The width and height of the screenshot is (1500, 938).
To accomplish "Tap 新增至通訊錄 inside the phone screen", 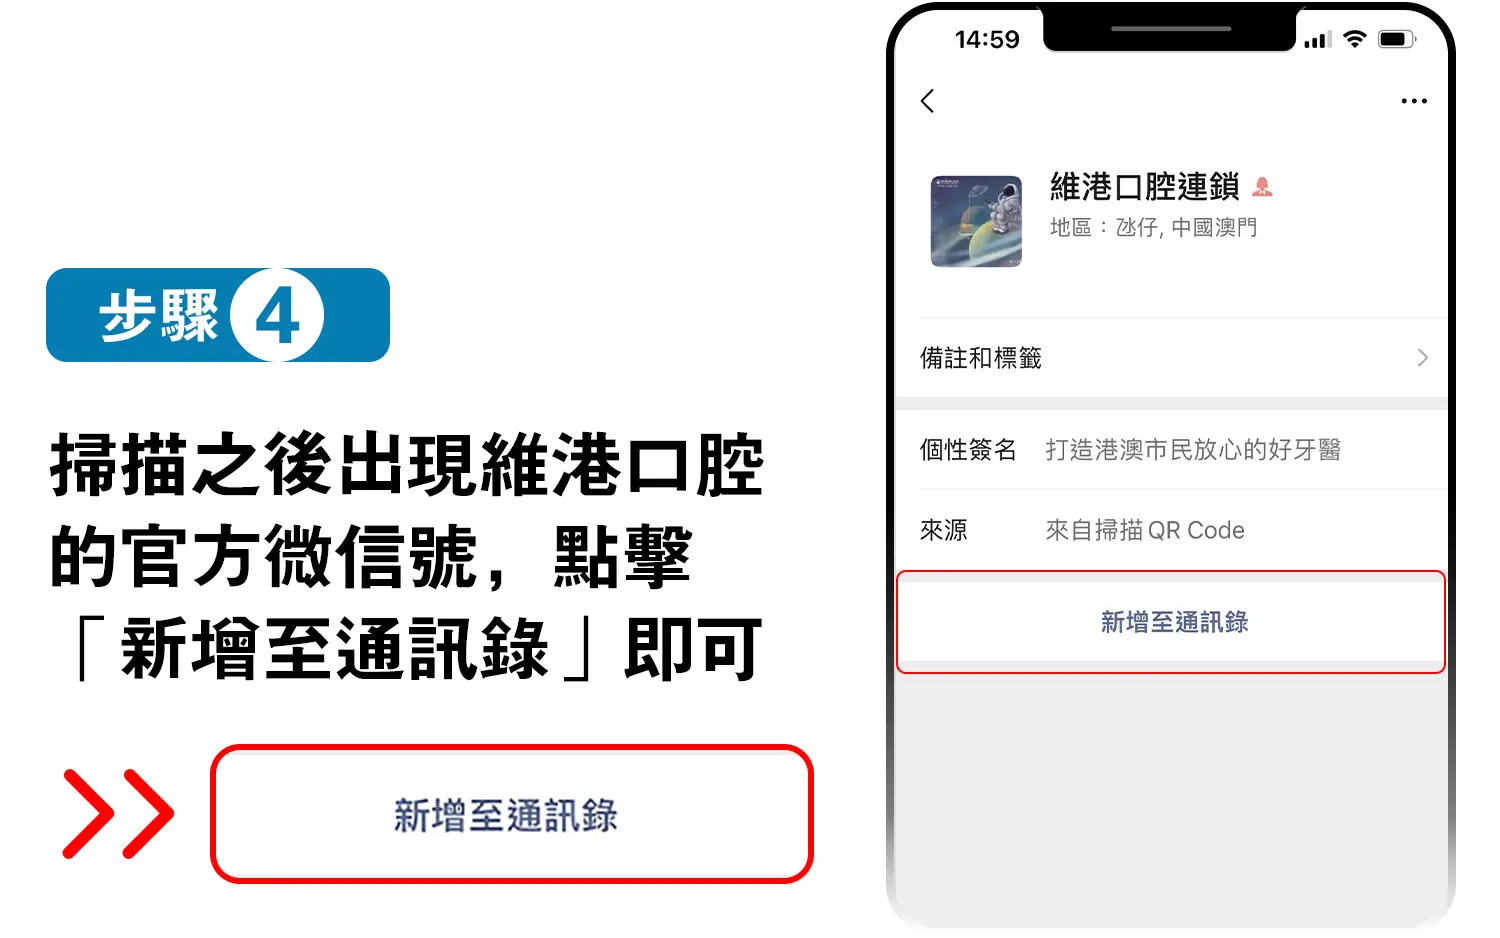I will (x=1171, y=622).
